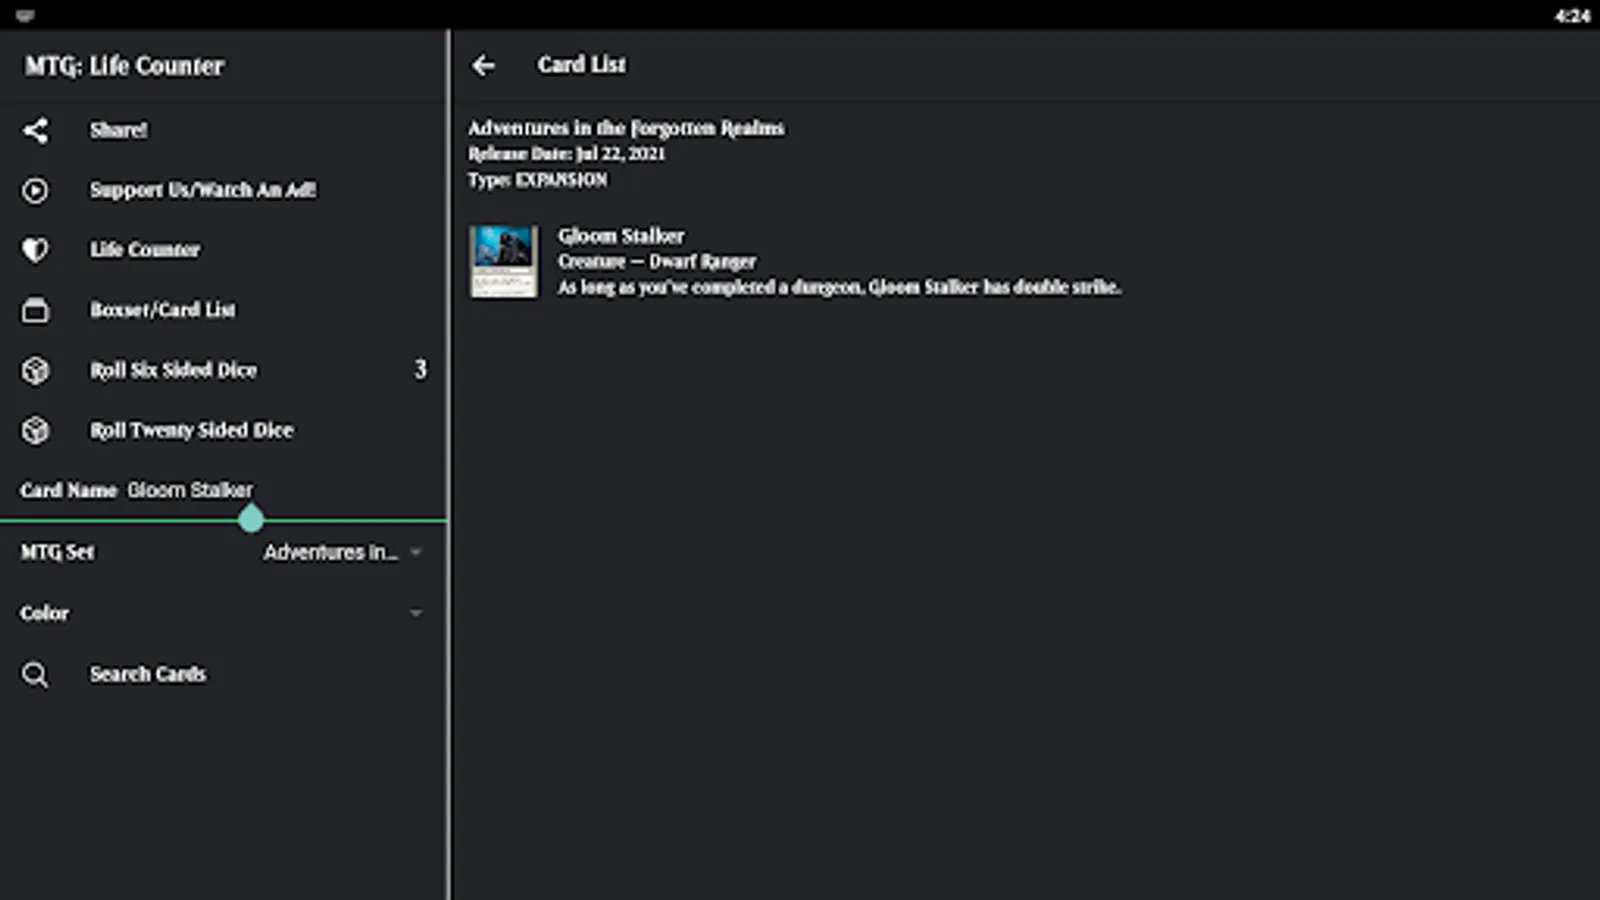
Task: Expand the Color dropdown
Action: tap(416, 613)
